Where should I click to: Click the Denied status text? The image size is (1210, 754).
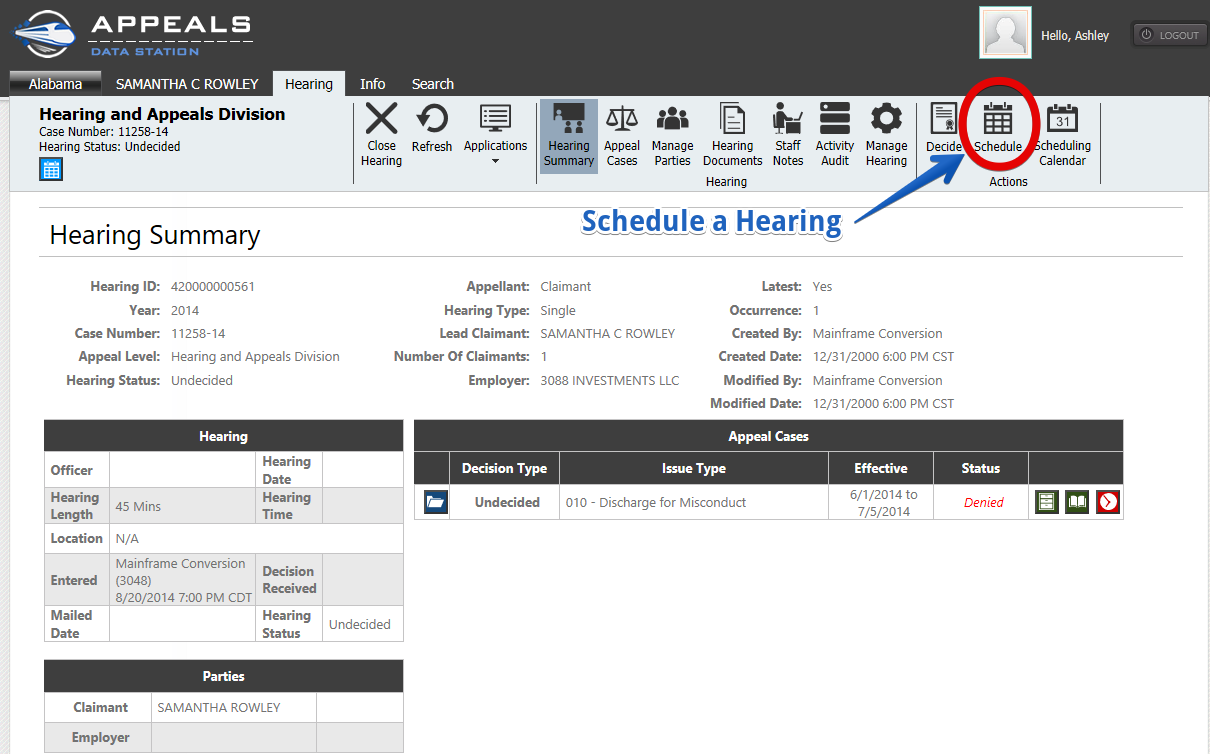click(x=984, y=503)
